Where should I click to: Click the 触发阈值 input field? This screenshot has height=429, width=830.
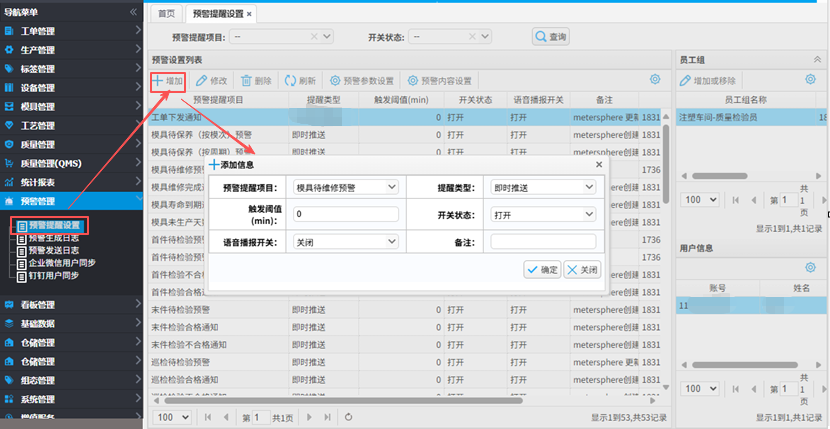345,214
